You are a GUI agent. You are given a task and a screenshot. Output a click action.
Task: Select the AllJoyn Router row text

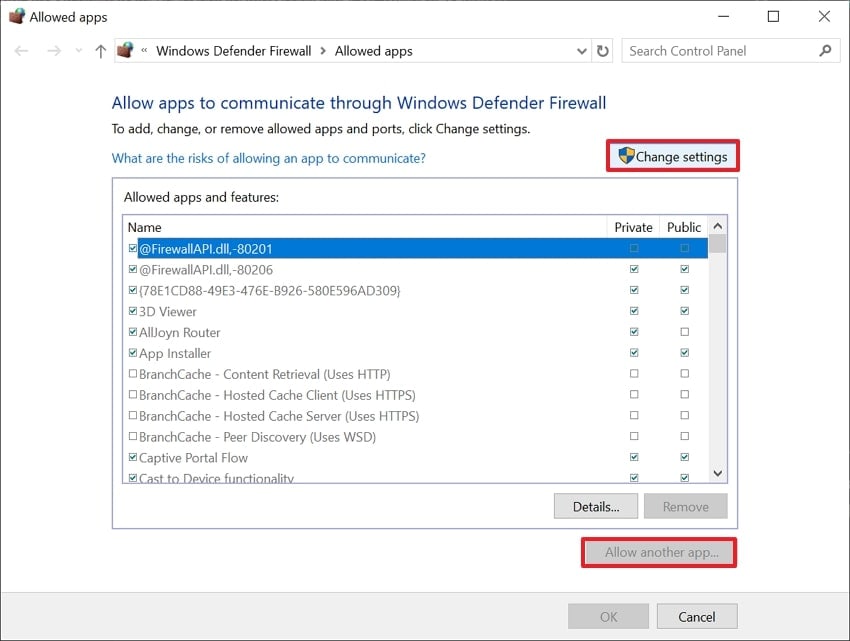(179, 332)
